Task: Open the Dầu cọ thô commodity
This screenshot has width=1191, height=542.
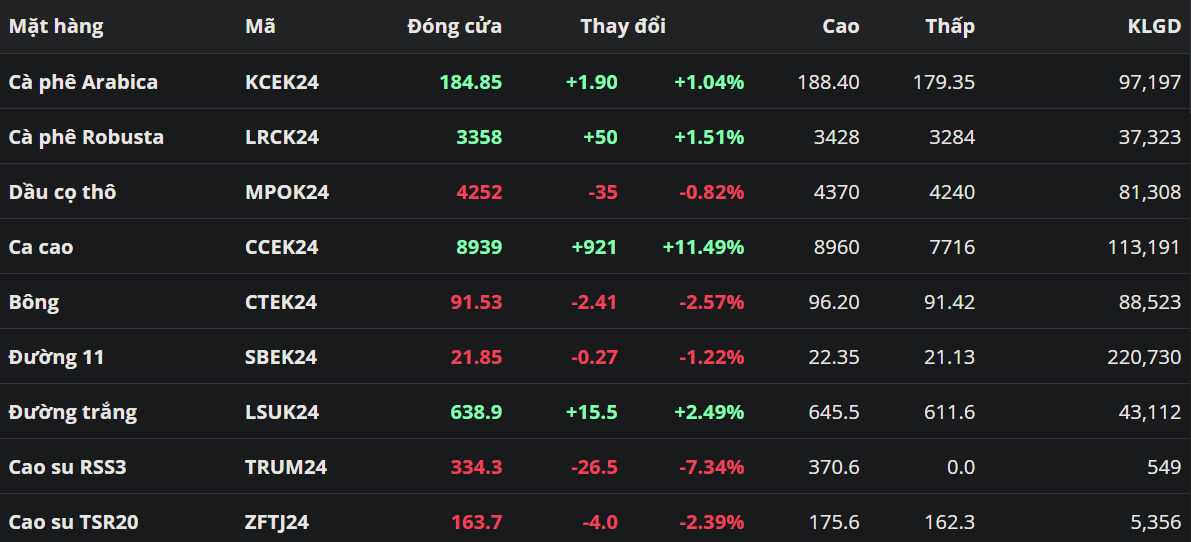Action: coord(62,192)
